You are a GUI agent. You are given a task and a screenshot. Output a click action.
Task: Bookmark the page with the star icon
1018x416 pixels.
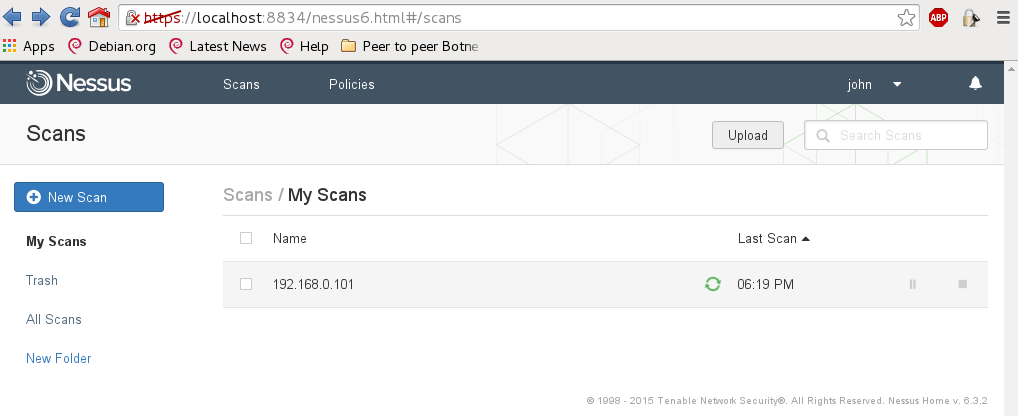coord(906,18)
